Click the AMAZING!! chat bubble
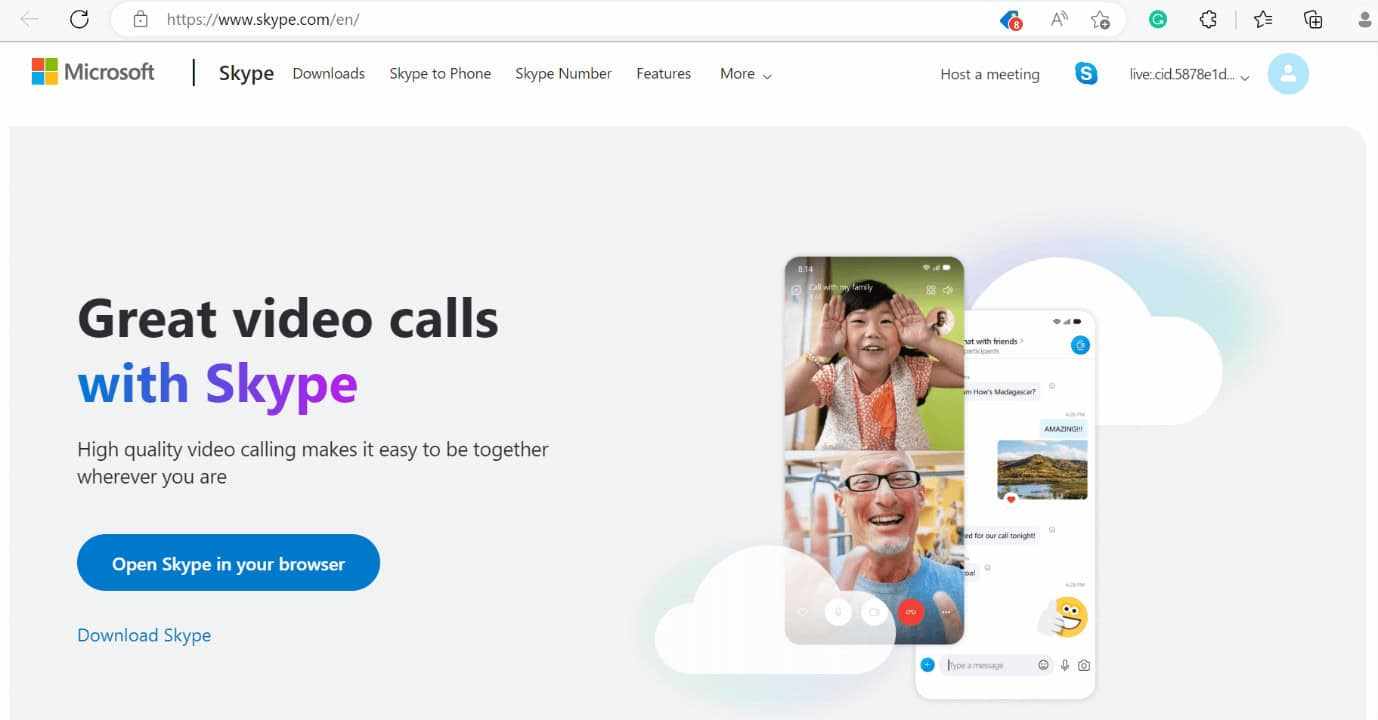 [x=1063, y=428]
